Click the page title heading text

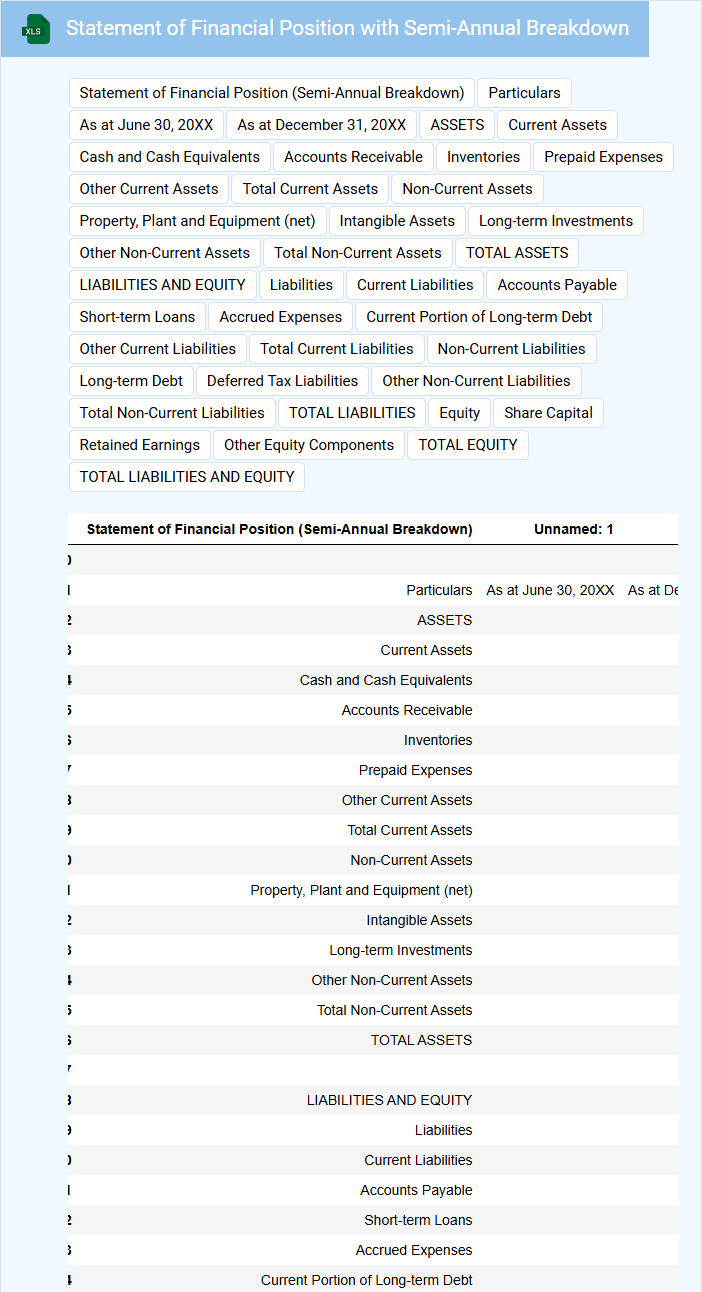(347, 28)
